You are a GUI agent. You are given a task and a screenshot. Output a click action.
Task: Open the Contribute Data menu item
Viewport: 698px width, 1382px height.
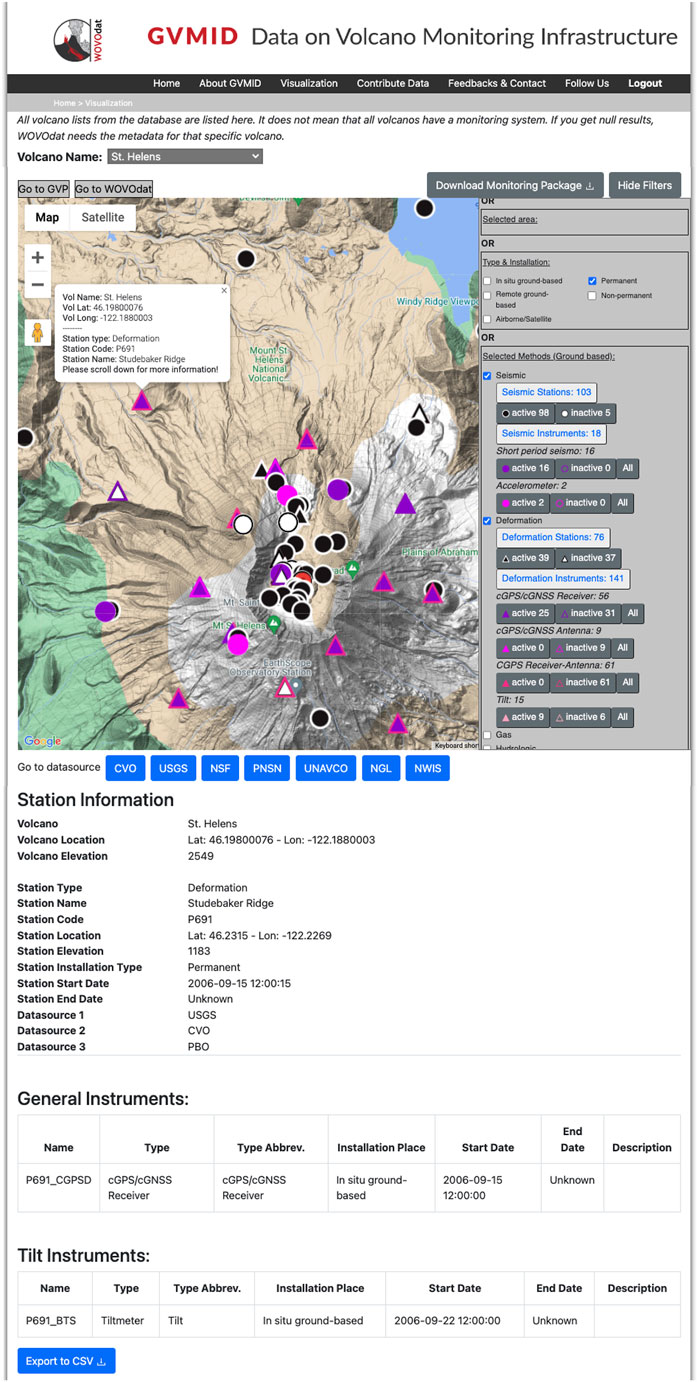pyautogui.click(x=393, y=84)
